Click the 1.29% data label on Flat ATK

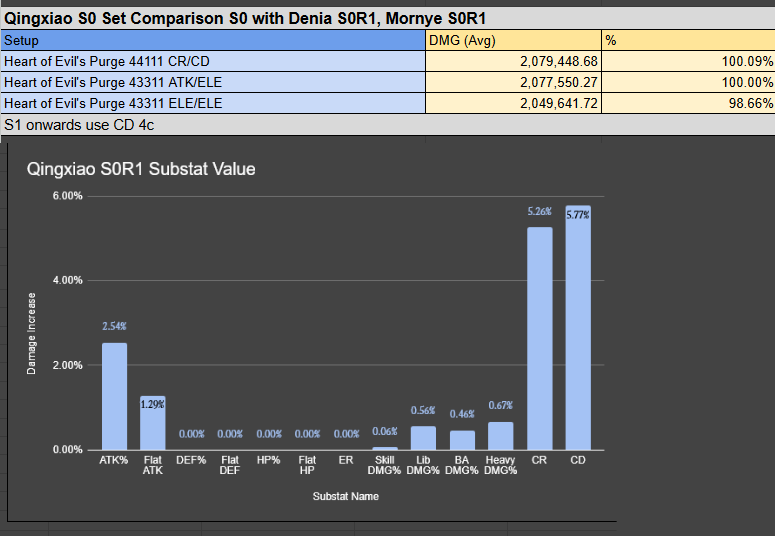[x=153, y=404]
